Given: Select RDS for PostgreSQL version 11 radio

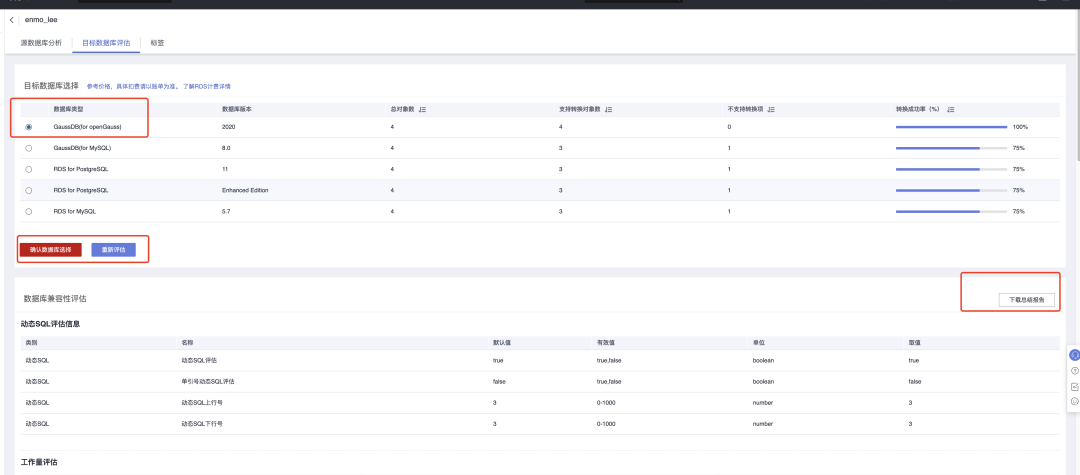Looking at the screenshot, I should 28,169.
